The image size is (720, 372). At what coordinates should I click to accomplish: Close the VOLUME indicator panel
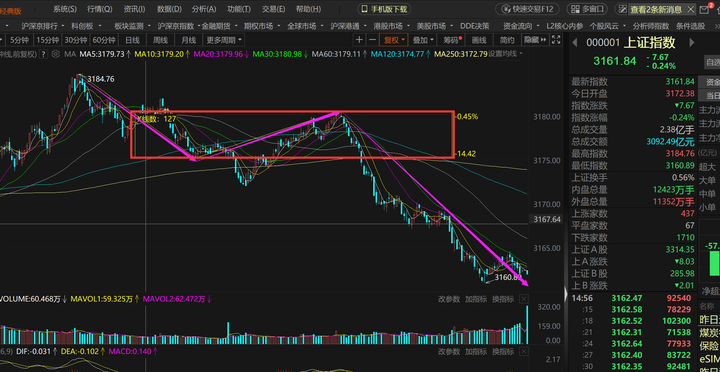pos(523,299)
